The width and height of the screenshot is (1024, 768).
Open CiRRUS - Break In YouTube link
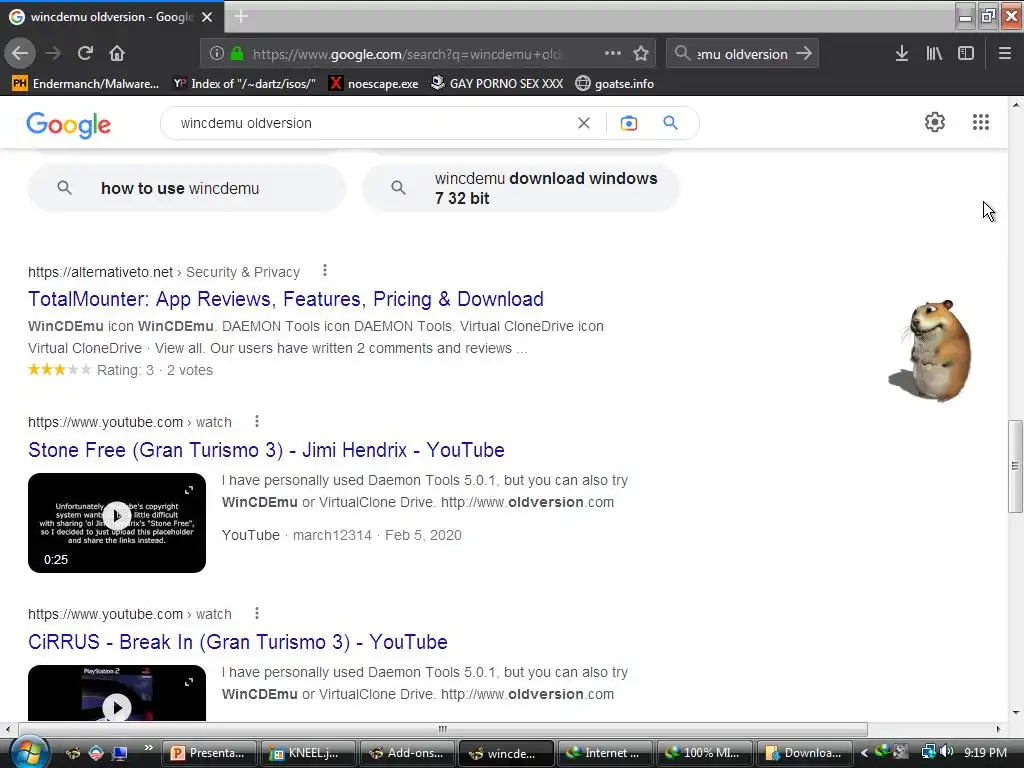click(238, 642)
